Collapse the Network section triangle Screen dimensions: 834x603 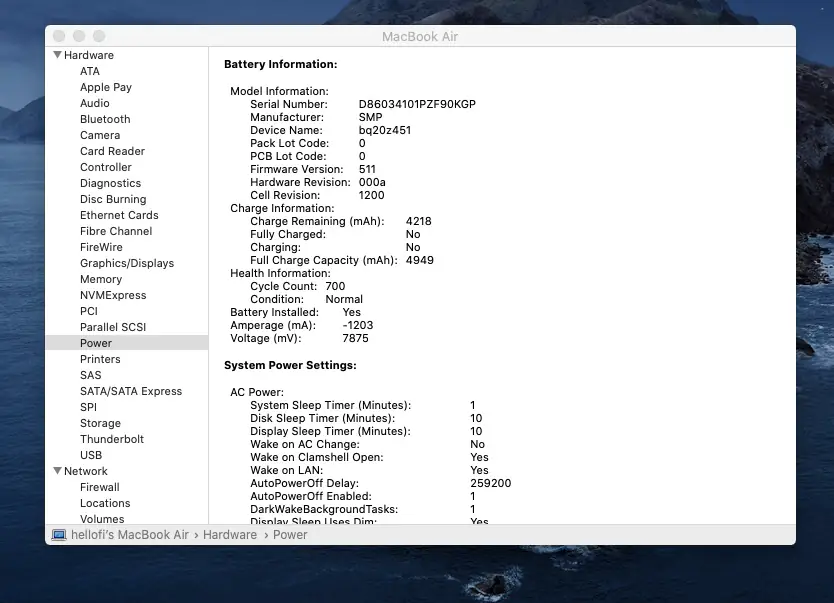pyautogui.click(x=57, y=471)
